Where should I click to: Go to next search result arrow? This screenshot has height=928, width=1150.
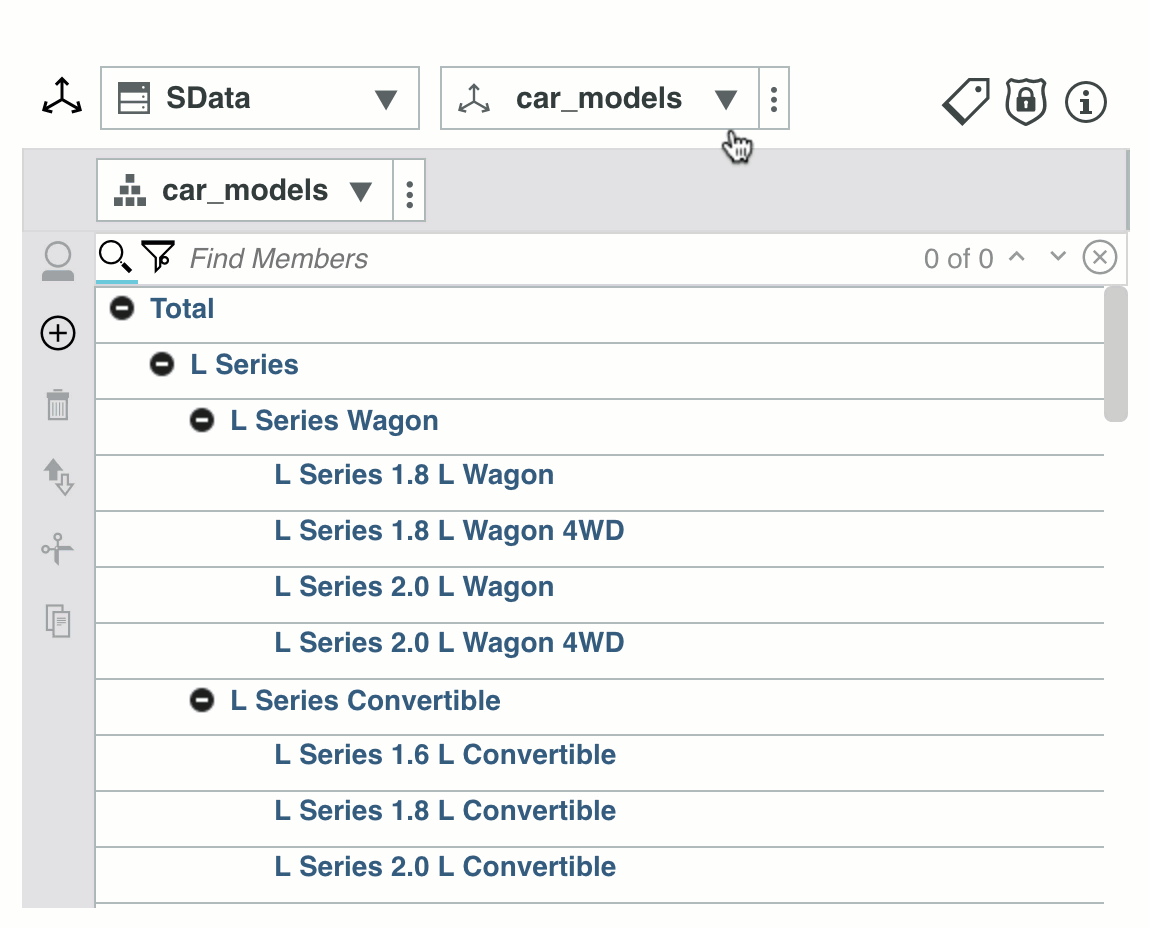click(1058, 257)
